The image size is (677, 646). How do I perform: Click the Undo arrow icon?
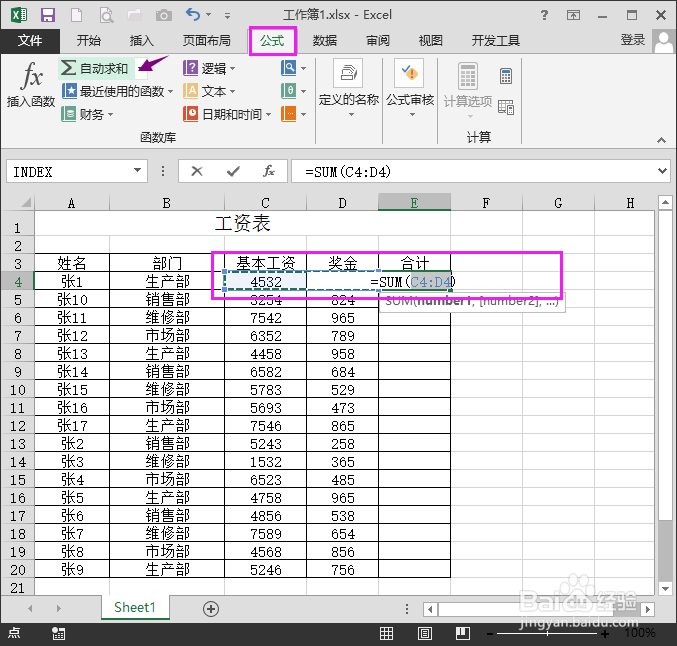[x=193, y=15]
